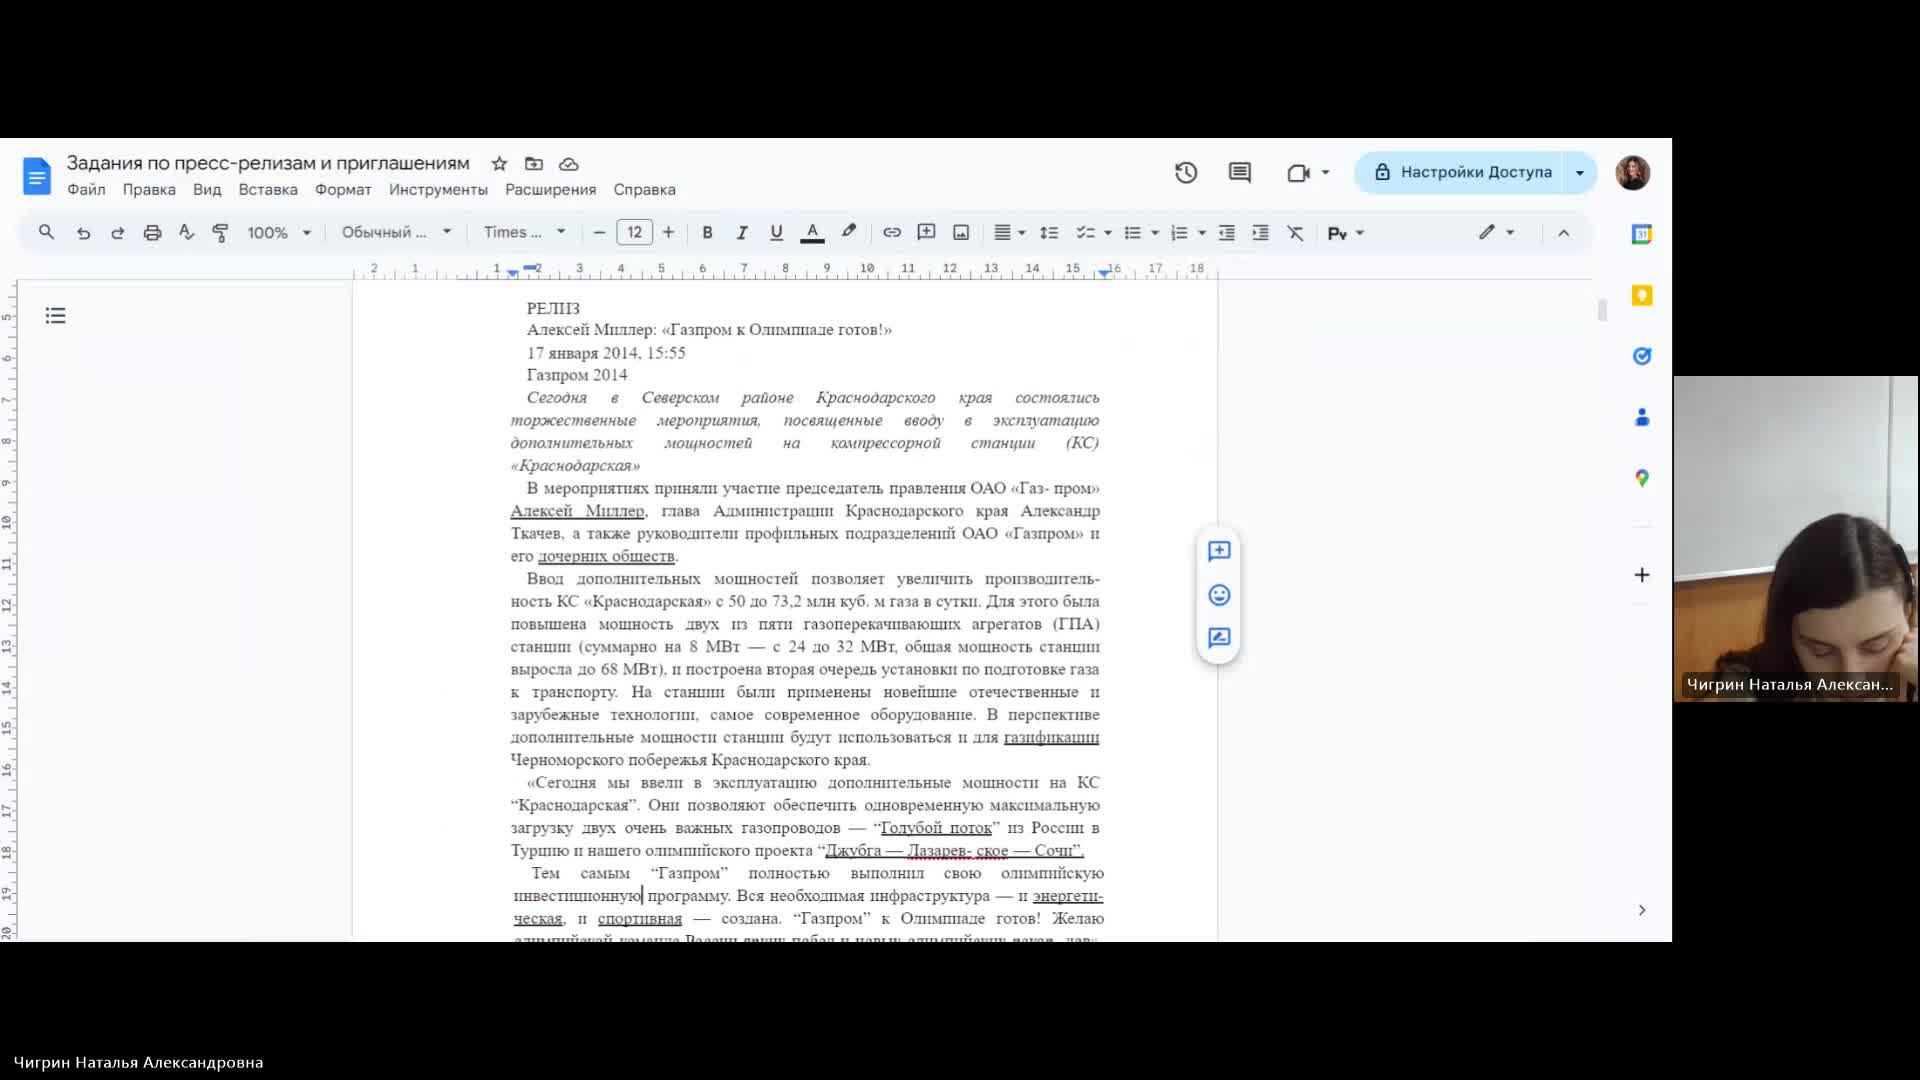
Task: Open the Справка menu
Action: 644,190
